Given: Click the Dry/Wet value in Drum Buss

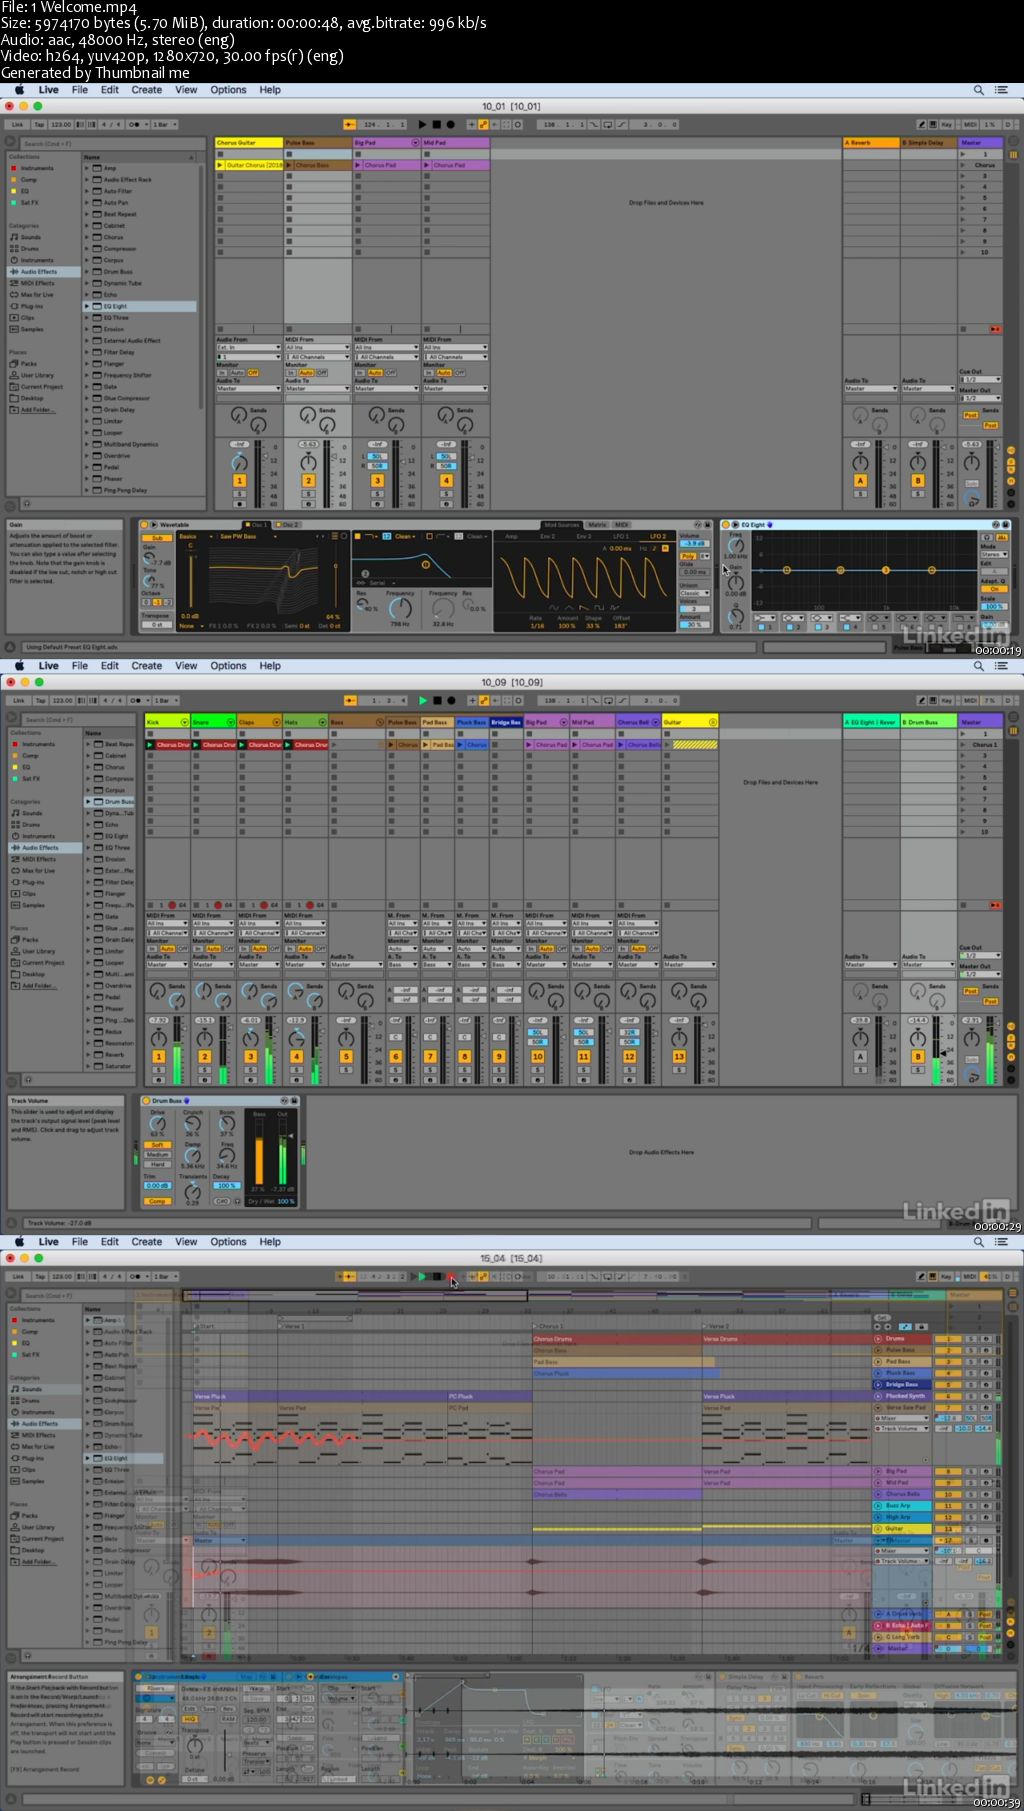Looking at the screenshot, I should click(285, 1201).
